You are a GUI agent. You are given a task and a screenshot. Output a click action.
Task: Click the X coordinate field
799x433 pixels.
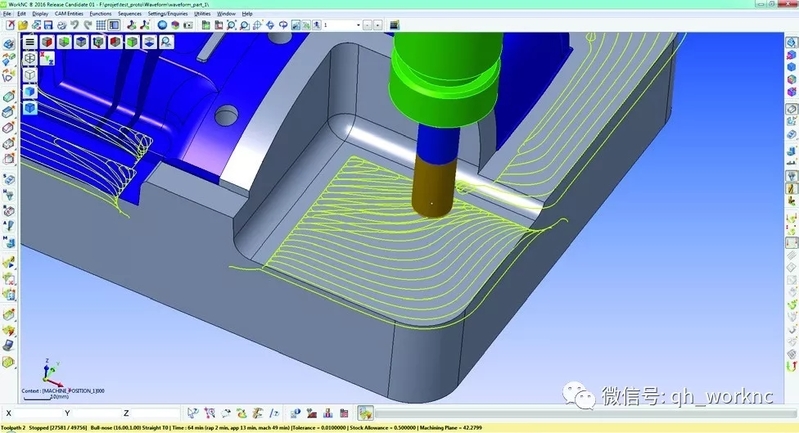point(35,412)
